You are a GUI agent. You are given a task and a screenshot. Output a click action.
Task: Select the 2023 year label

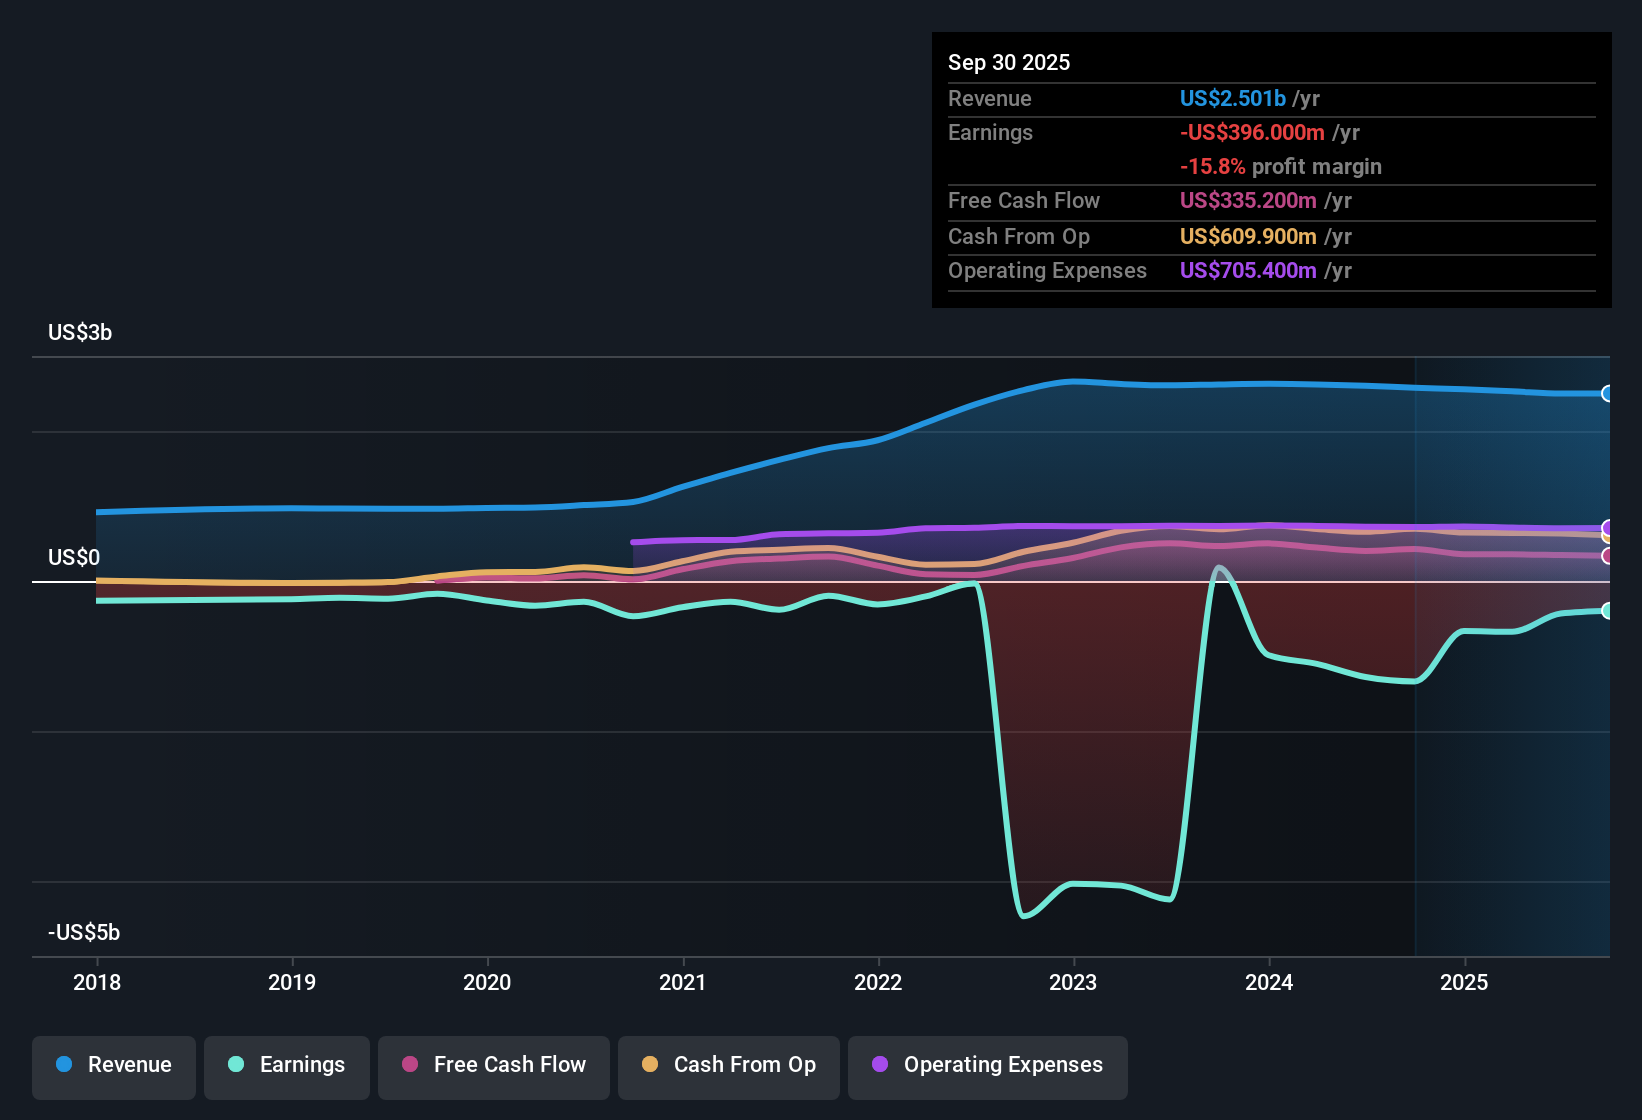click(x=1072, y=983)
